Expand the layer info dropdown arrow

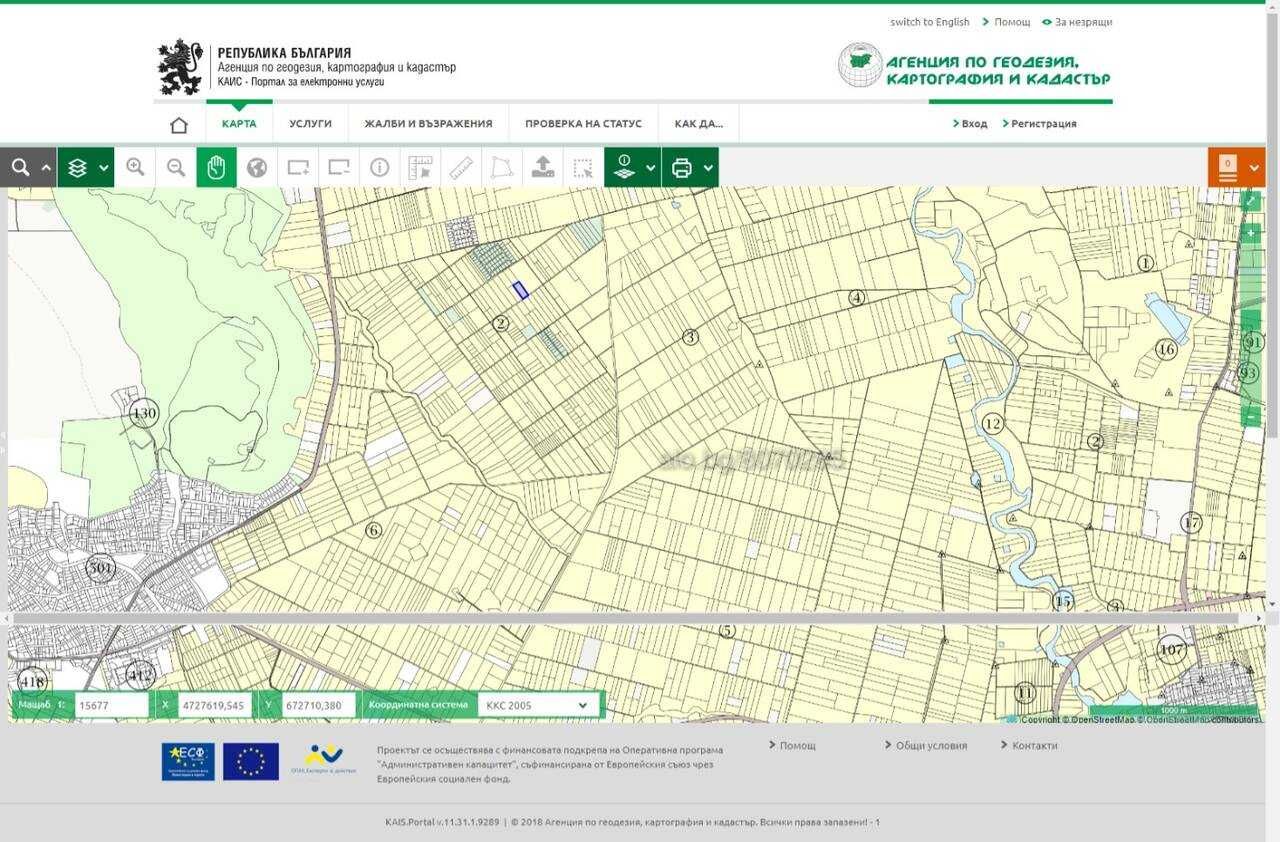click(x=651, y=168)
